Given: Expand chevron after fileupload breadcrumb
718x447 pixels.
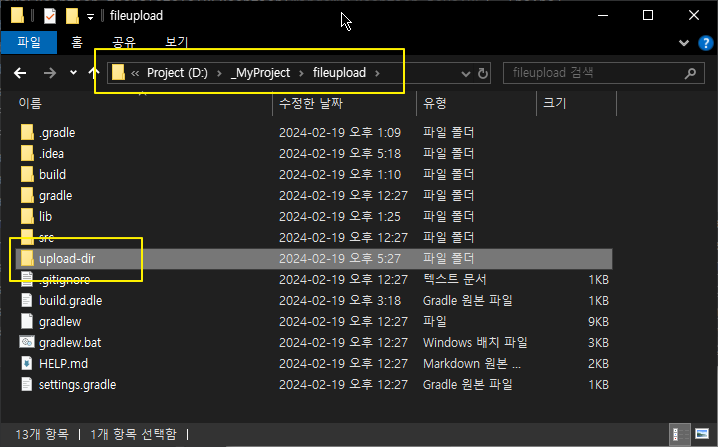Looking at the screenshot, I should point(377,73).
